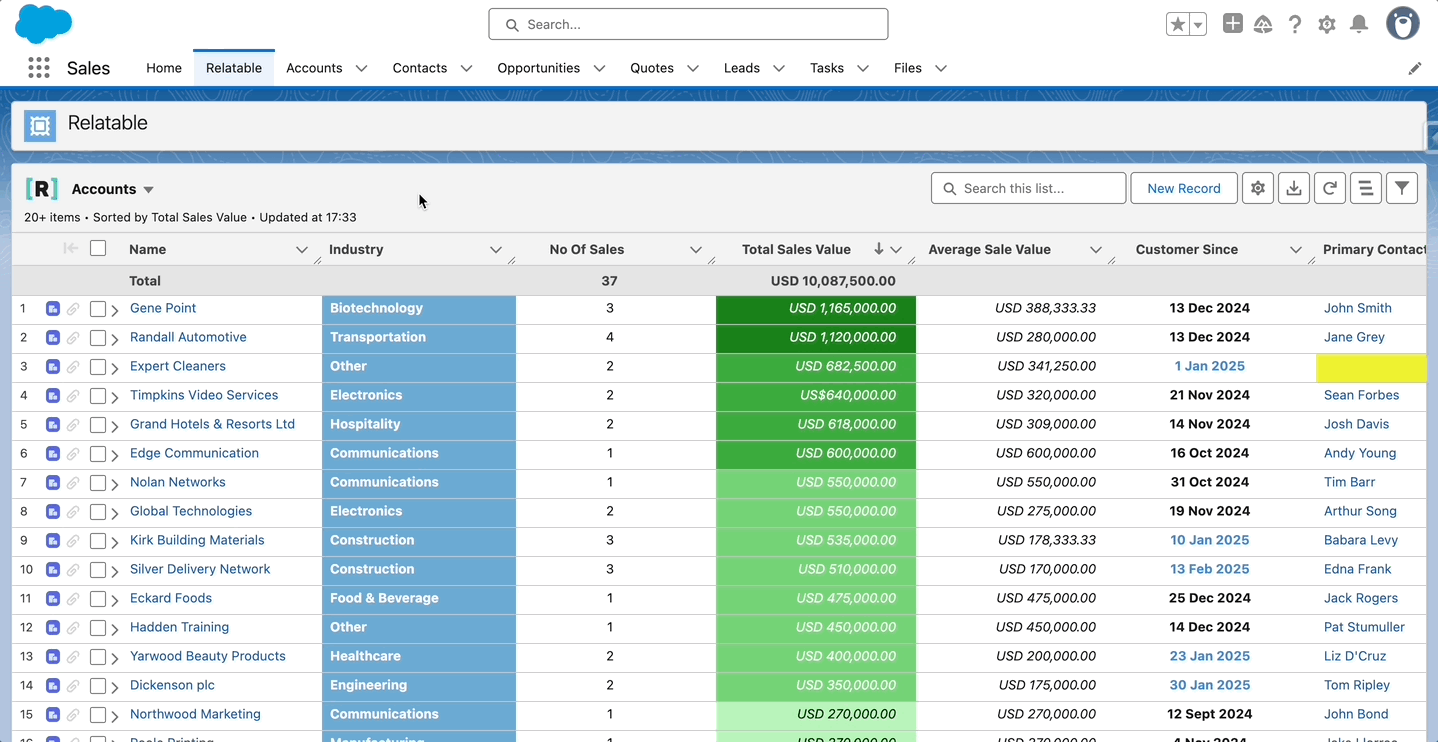The image size is (1438, 742).
Task: Open the Industry column menu chevron
Action: point(496,250)
